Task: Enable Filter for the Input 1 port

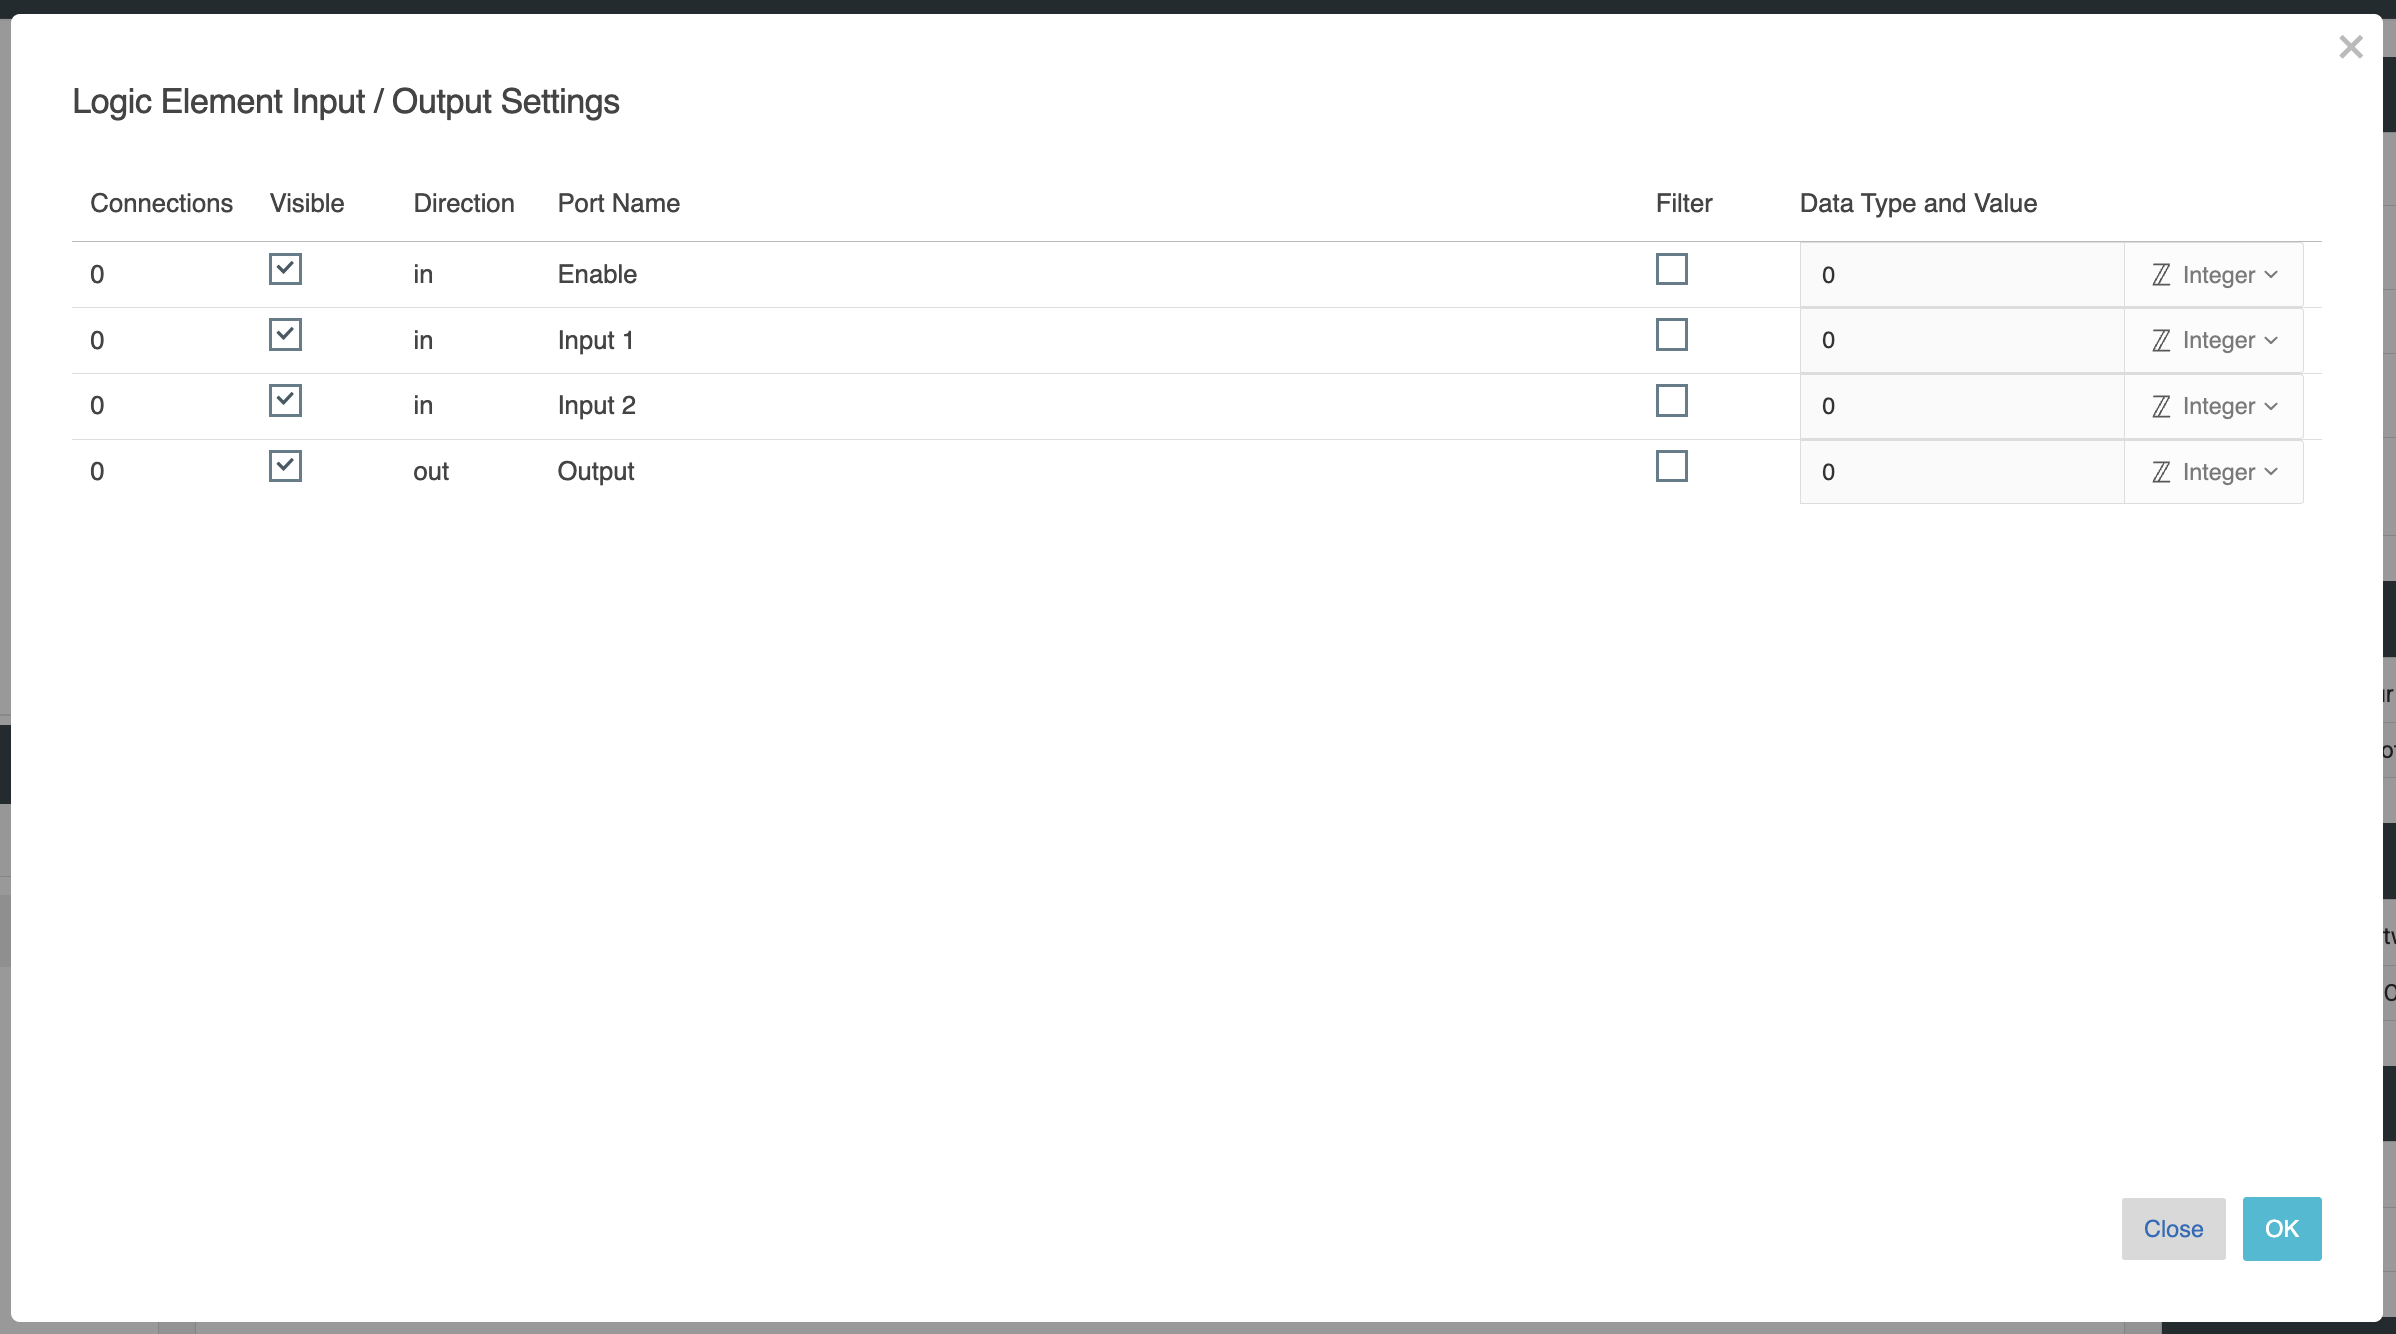Action: pyautogui.click(x=1671, y=335)
